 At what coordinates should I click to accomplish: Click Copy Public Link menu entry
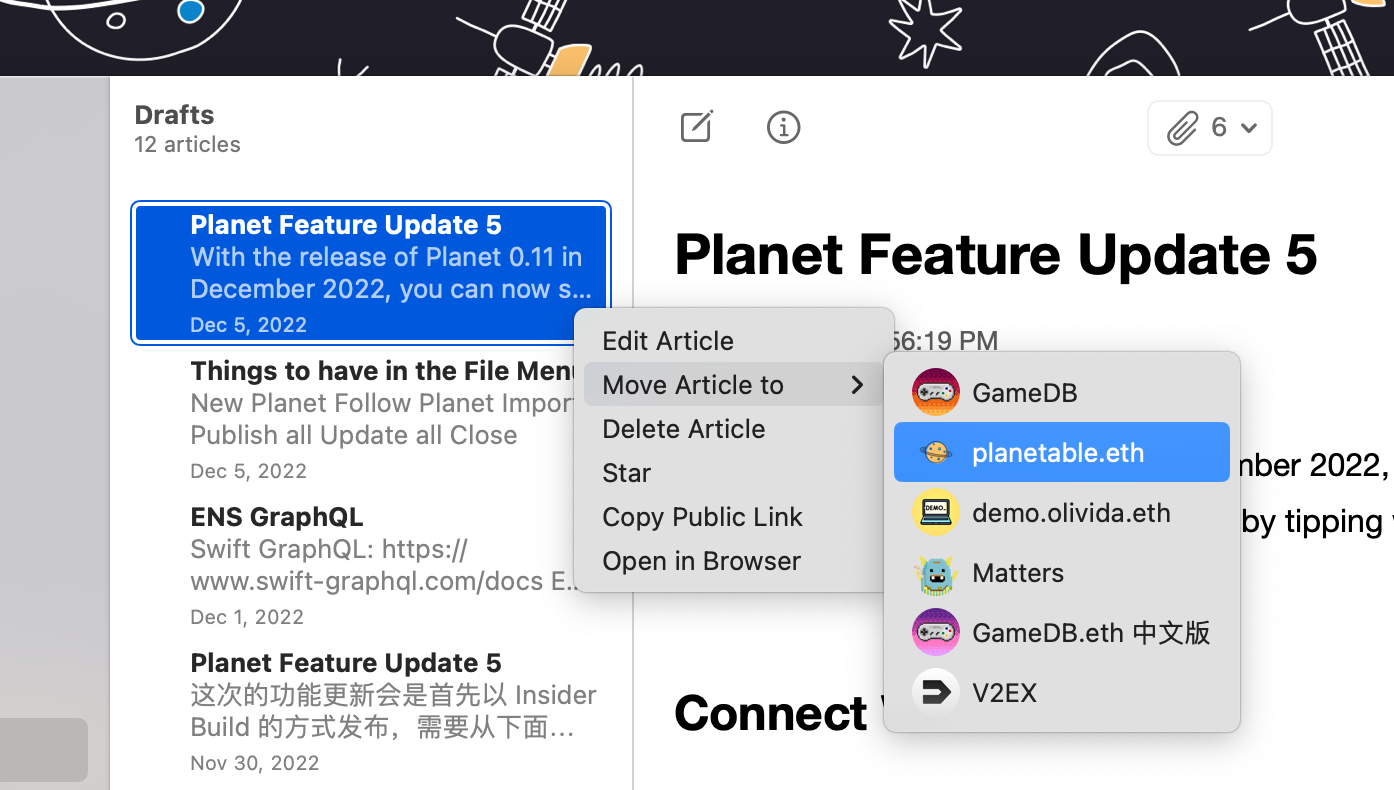702,517
